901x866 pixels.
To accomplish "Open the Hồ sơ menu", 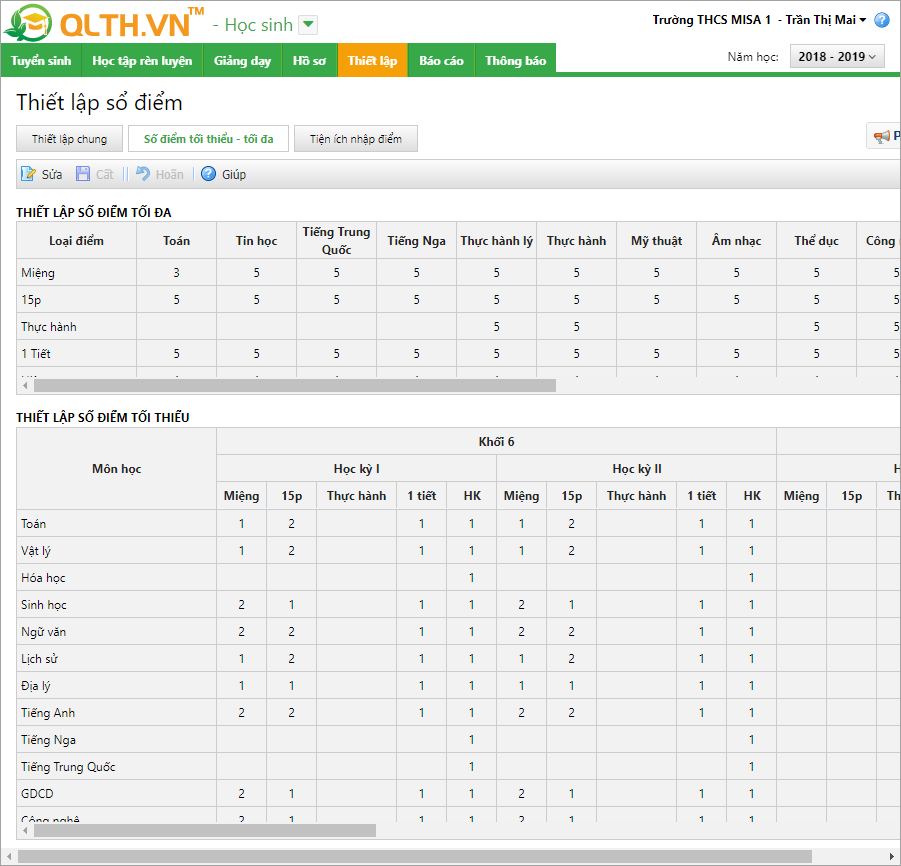I will 309,60.
